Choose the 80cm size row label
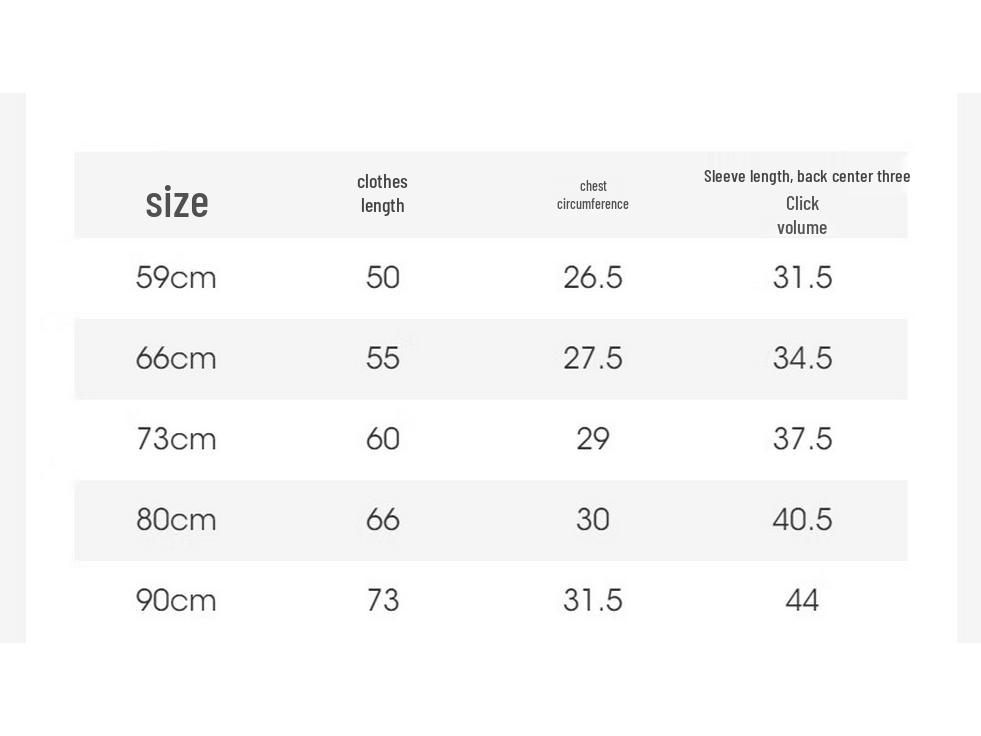Viewport: 981px width, 736px height. point(176,519)
